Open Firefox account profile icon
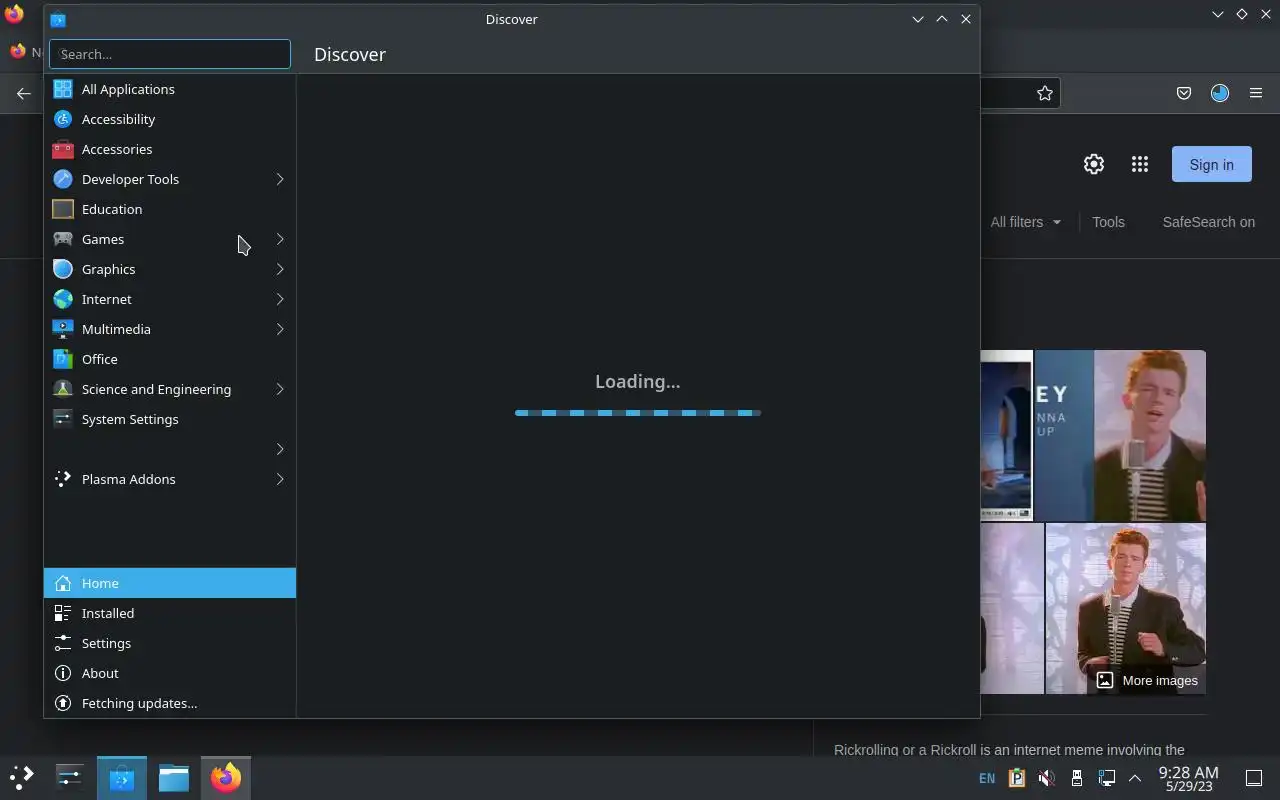Viewport: 1280px width, 800px height. pyautogui.click(x=1220, y=93)
